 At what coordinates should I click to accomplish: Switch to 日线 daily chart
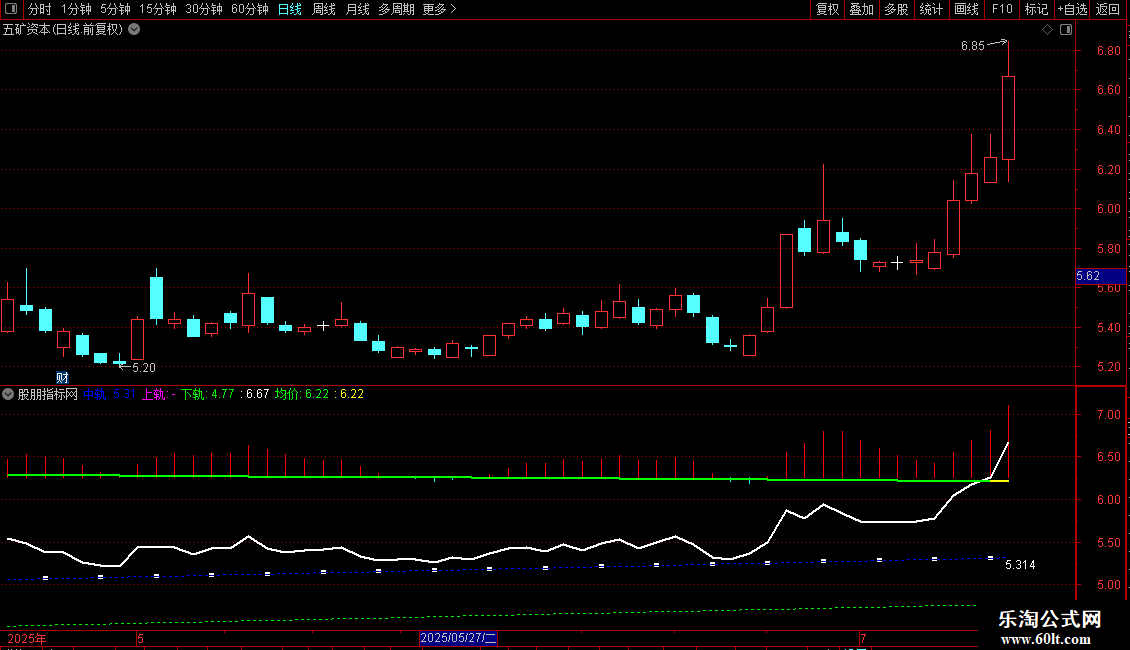290,9
